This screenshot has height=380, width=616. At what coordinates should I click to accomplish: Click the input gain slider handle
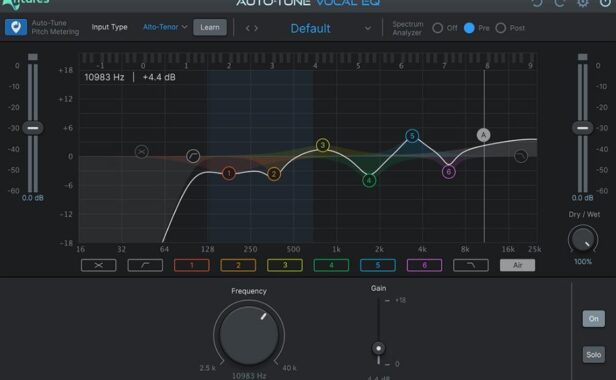33,128
